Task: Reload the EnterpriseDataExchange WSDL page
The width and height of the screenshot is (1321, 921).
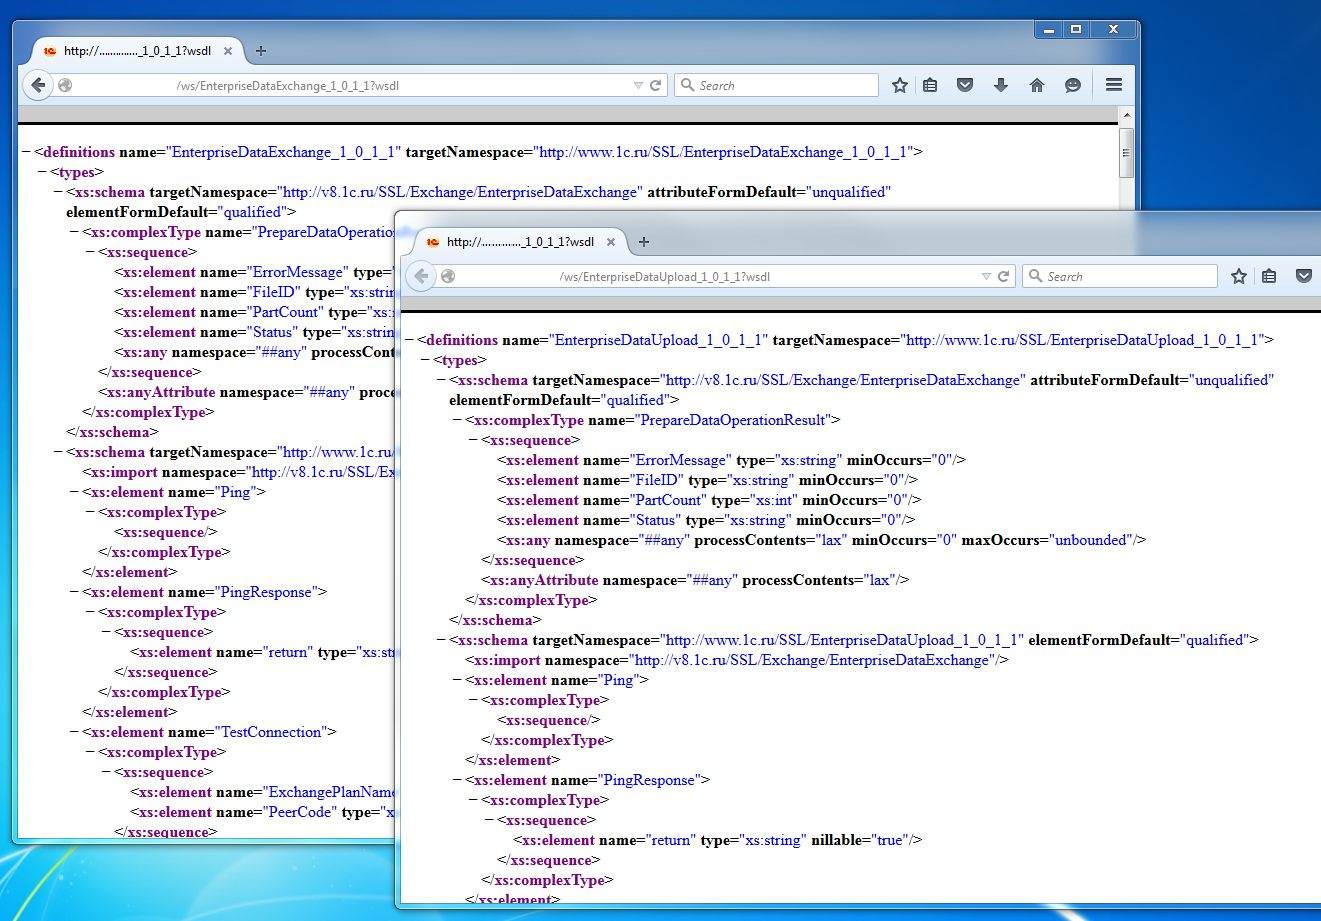Action: (x=656, y=85)
